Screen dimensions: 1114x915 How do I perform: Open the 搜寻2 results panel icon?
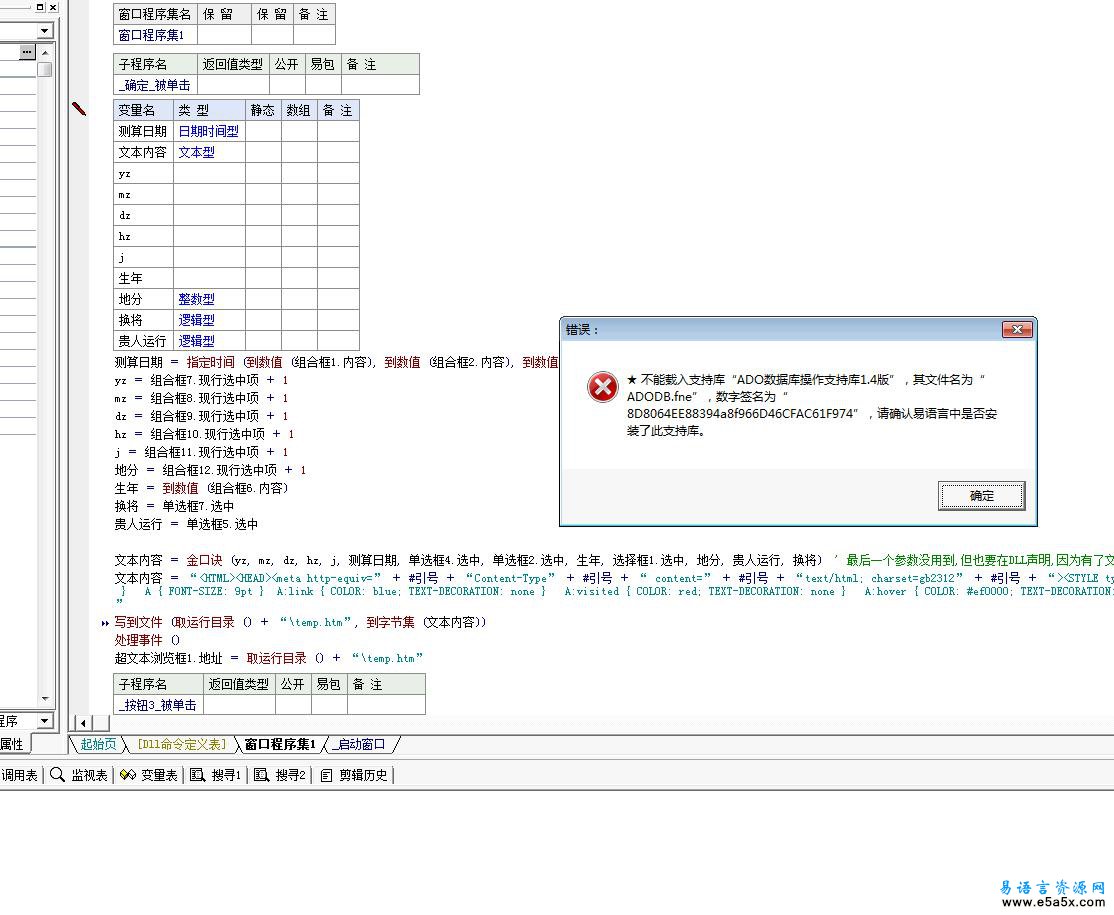tap(261, 775)
